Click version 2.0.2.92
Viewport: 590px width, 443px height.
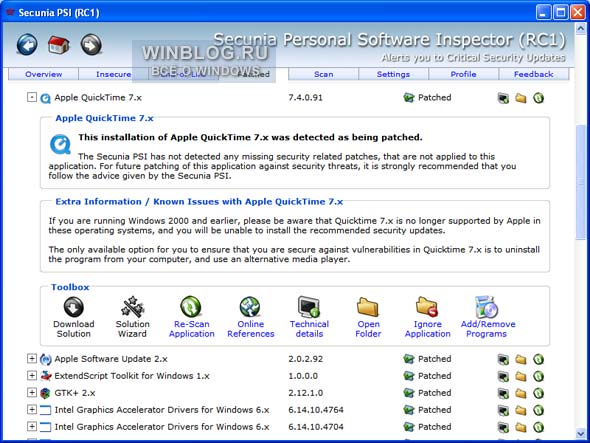[306, 359]
